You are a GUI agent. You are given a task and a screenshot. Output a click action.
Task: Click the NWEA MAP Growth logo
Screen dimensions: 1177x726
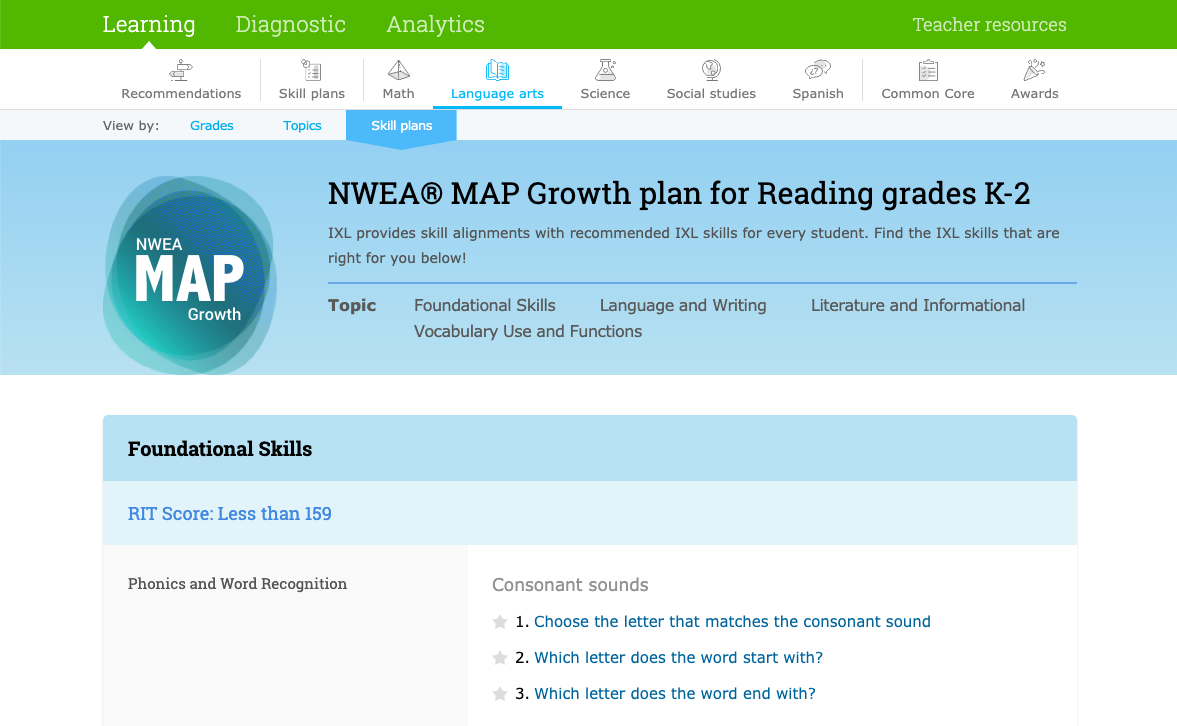tap(189, 274)
